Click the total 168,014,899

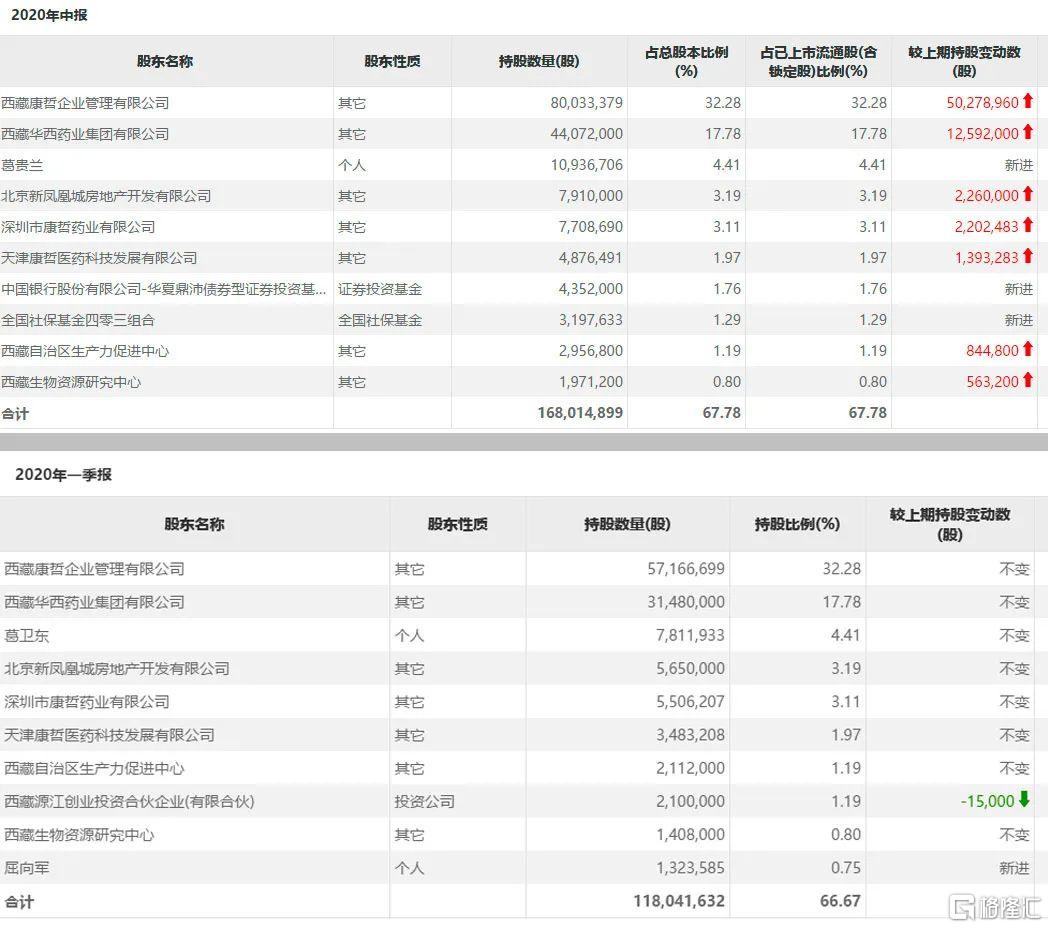point(580,413)
